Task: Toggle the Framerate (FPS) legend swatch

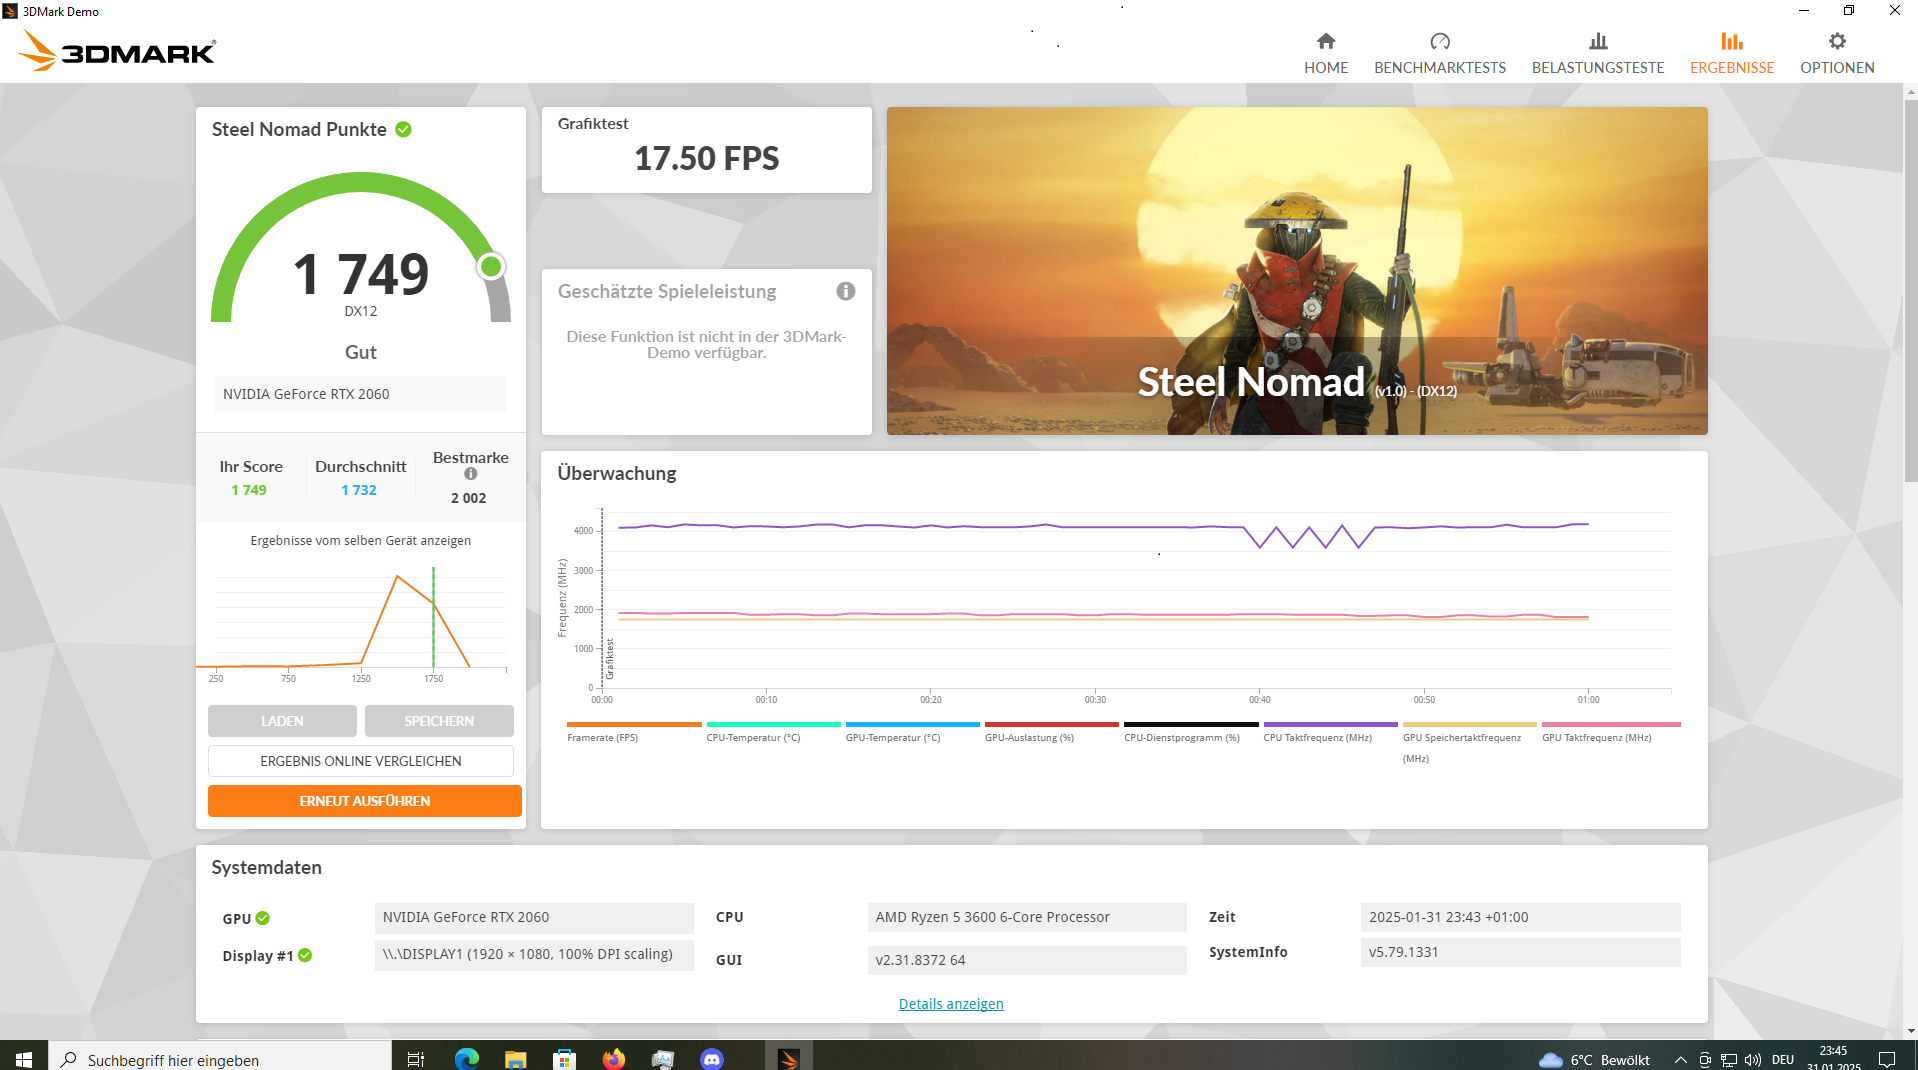Action: 634,724
